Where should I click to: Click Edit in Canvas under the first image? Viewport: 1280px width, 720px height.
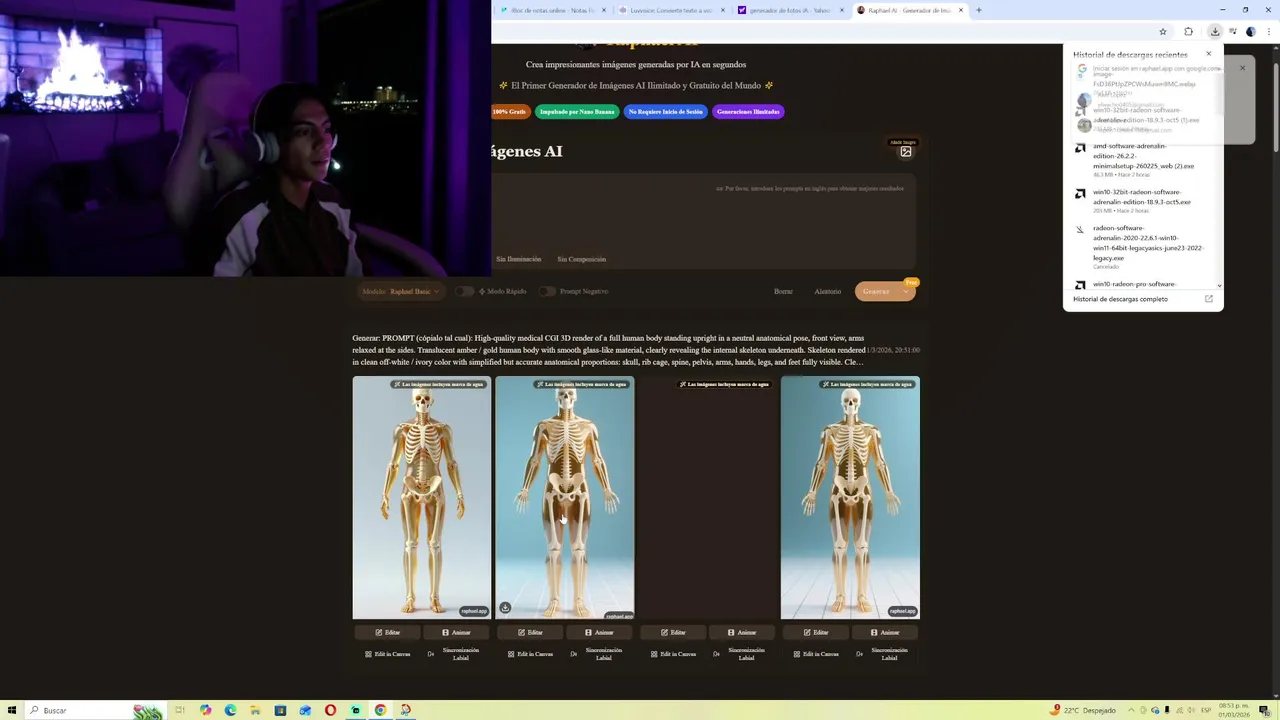coord(387,654)
